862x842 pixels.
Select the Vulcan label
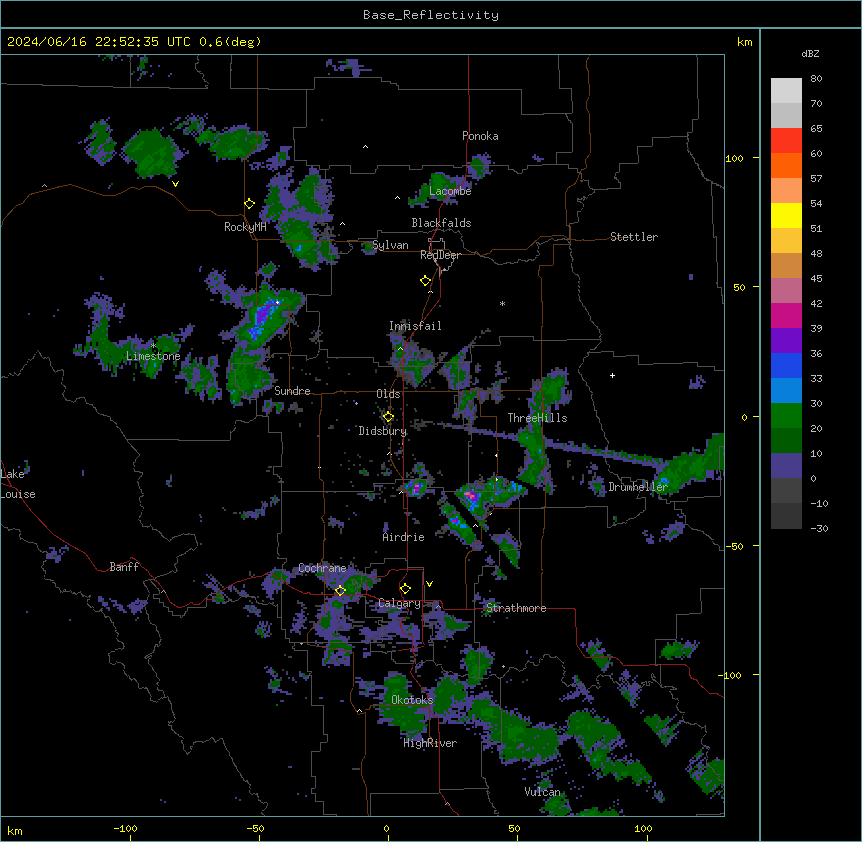543,792
